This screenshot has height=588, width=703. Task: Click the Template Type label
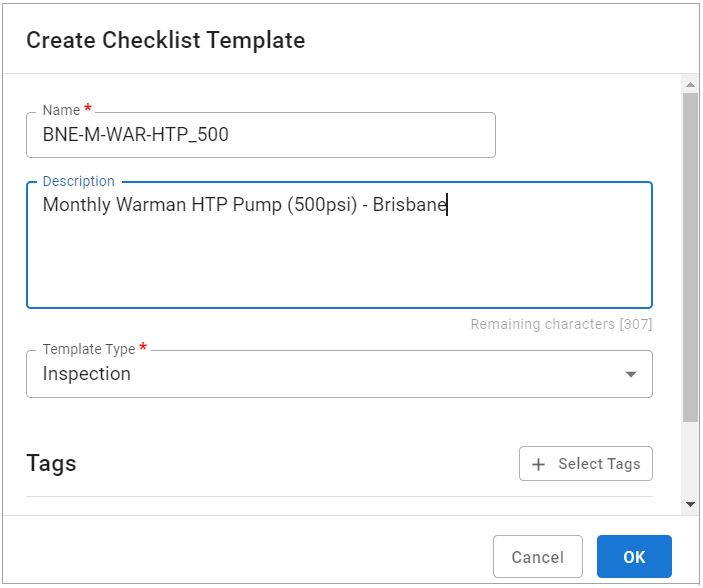(90, 349)
